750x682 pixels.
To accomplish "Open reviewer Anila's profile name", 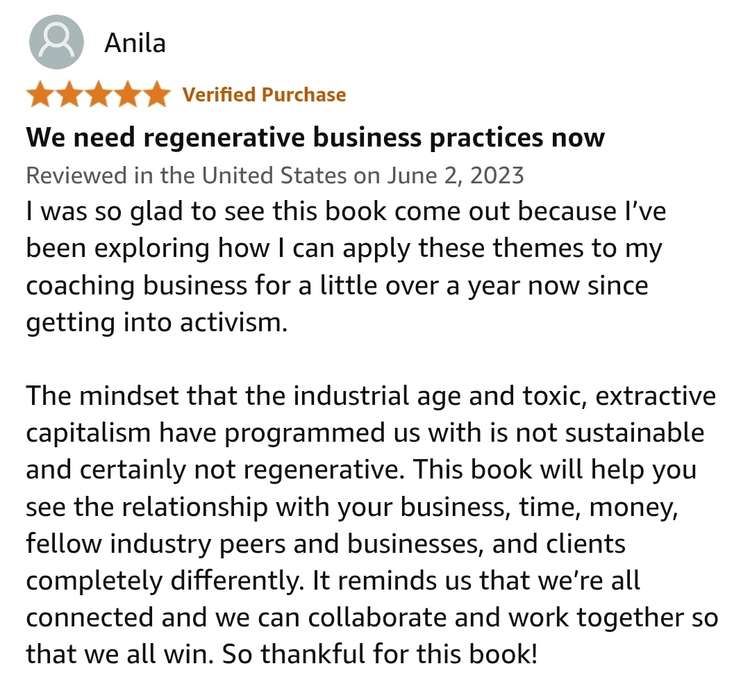I will pyautogui.click(x=135, y=43).
